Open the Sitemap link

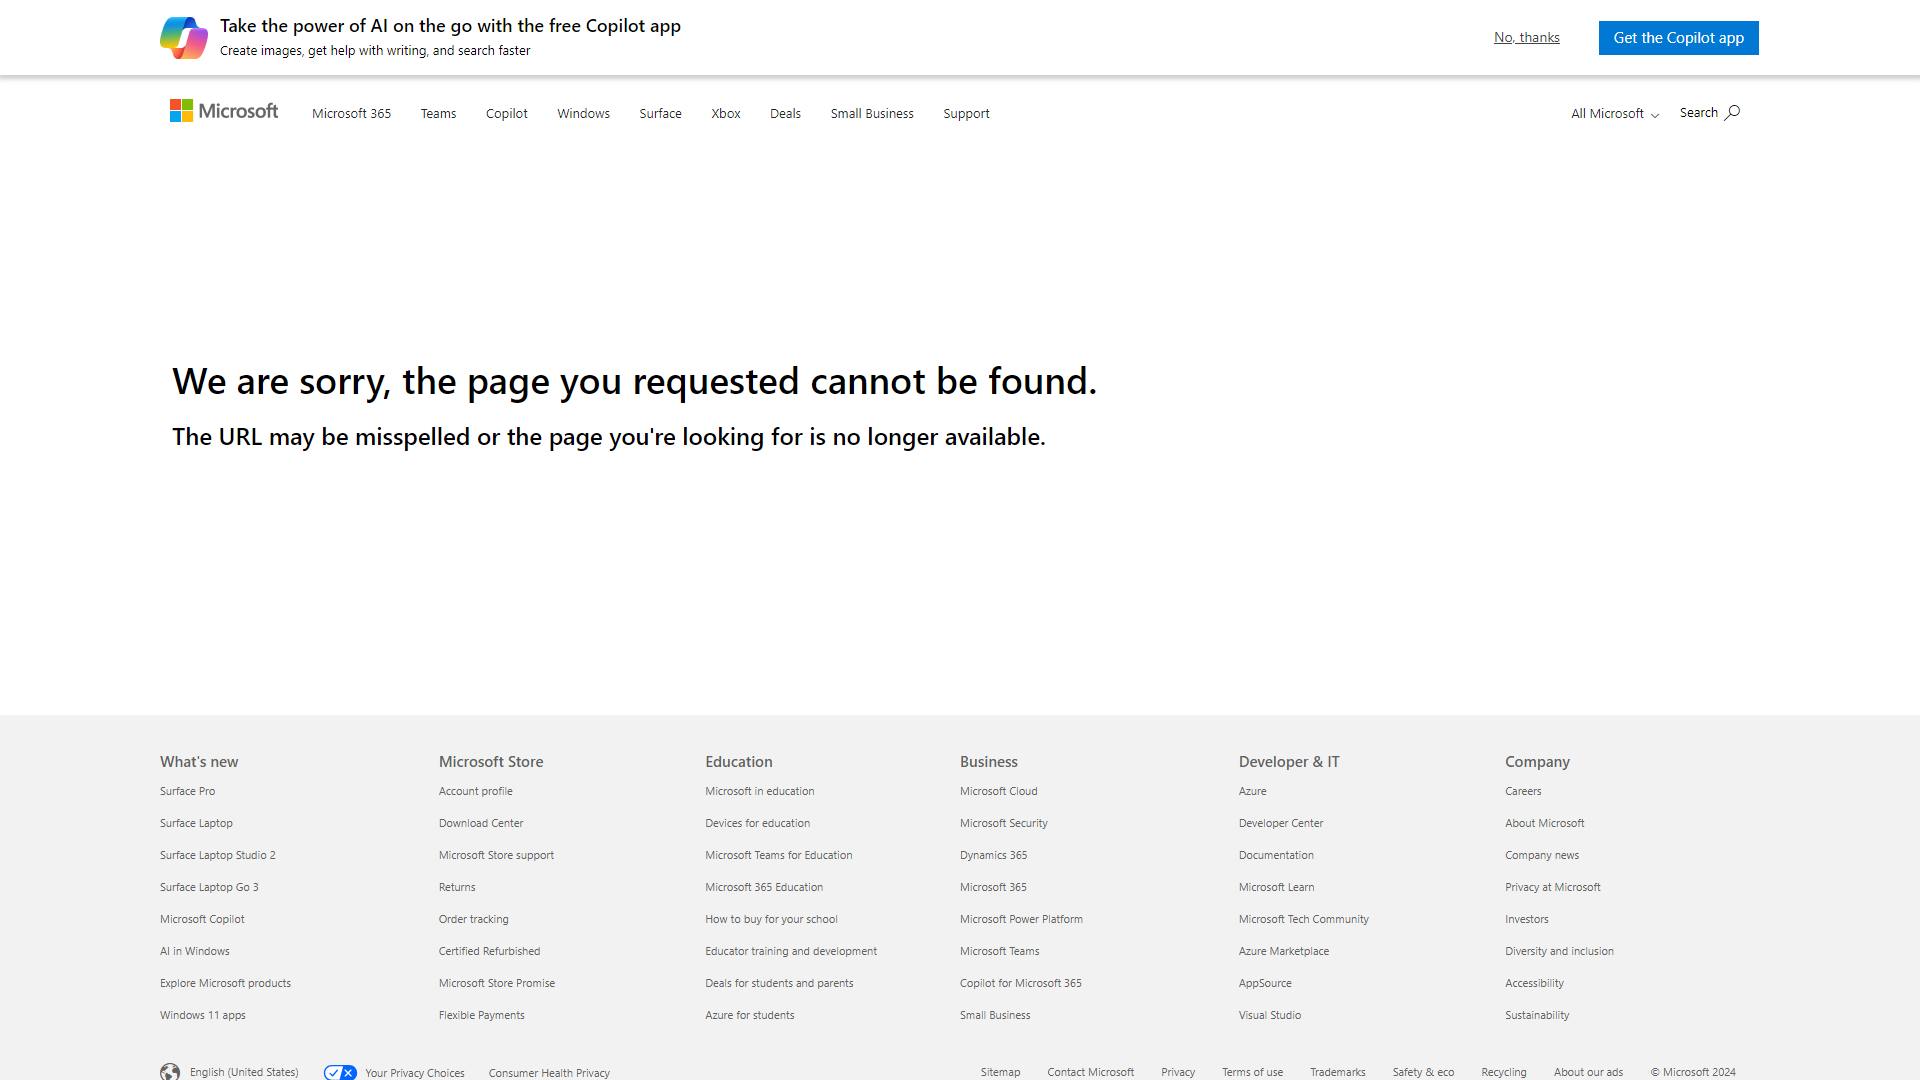(x=1000, y=1071)
